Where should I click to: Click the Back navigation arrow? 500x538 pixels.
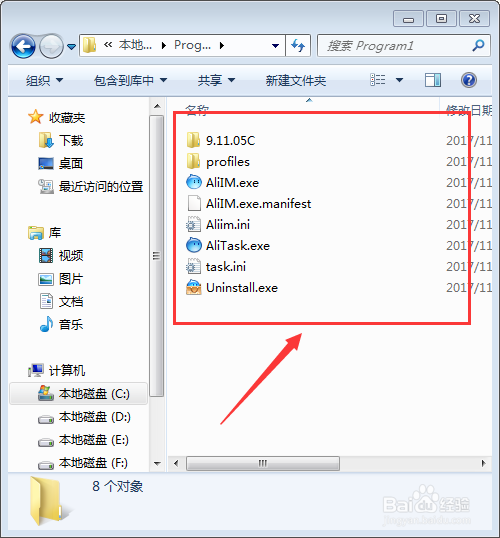23,46
